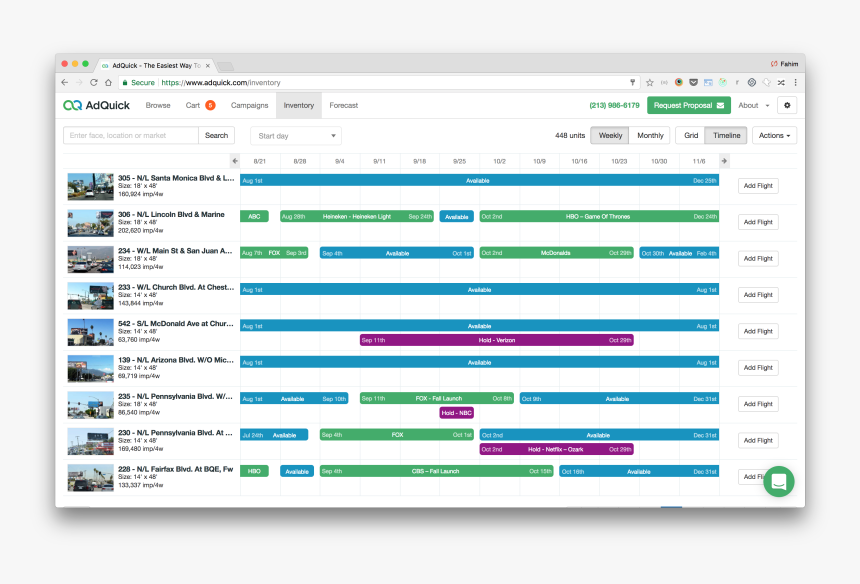Focus the face, location or market search field
This screenshot has width=860, height=584.
tap(131, 135)
